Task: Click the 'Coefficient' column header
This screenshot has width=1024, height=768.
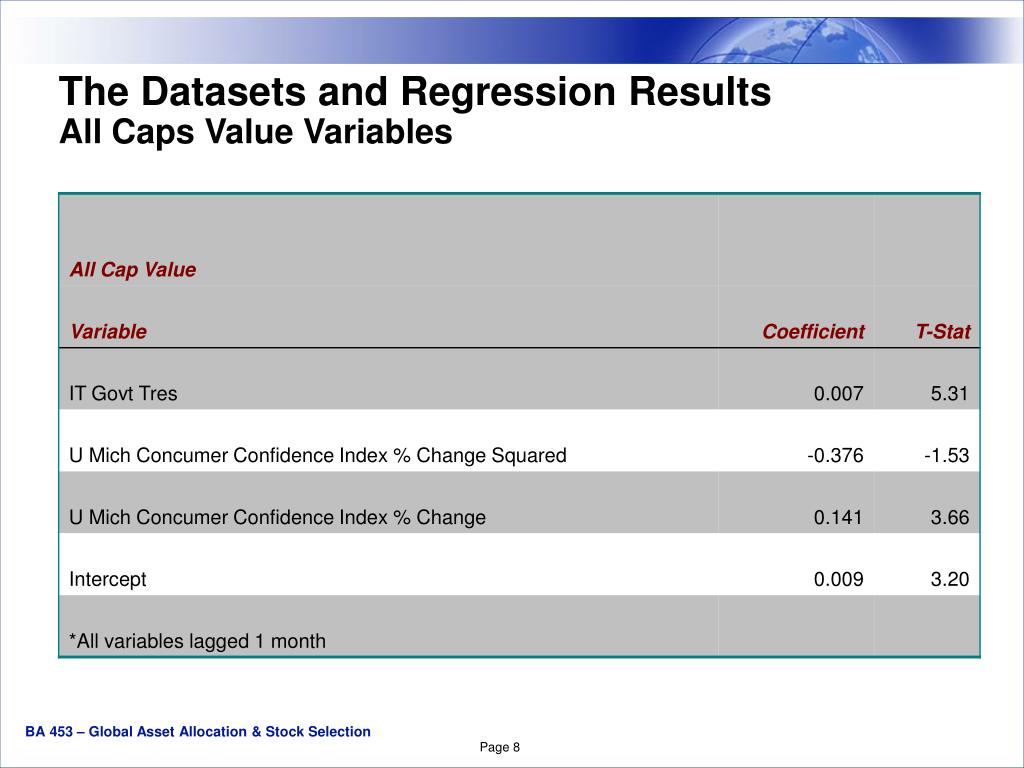Action: pos(813,331)
